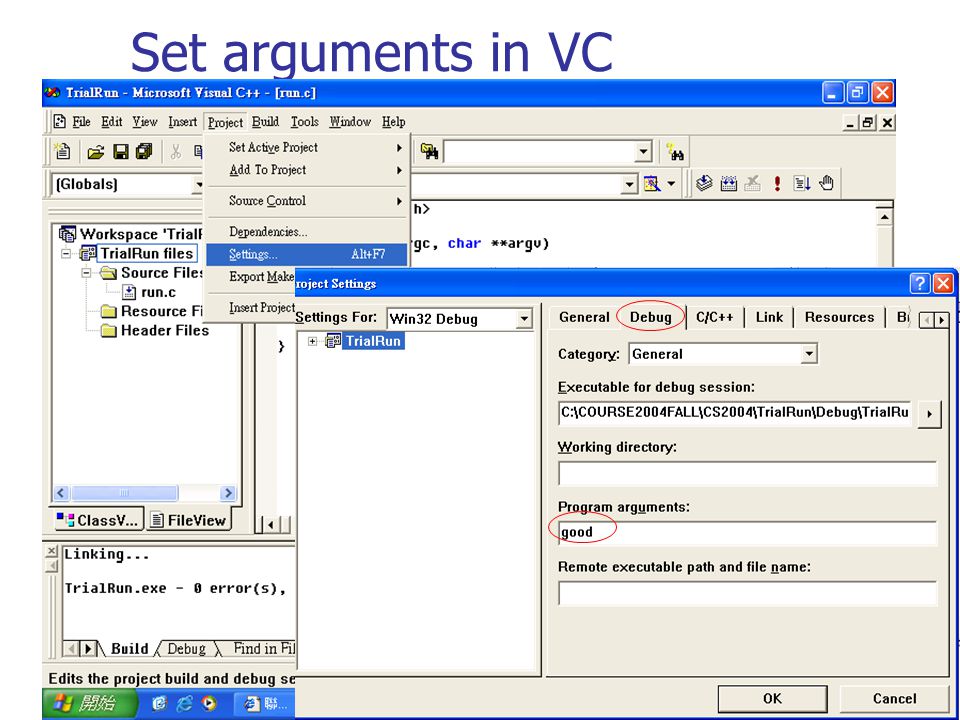Switch to the output window Debug tab

(x=186, y=648)
